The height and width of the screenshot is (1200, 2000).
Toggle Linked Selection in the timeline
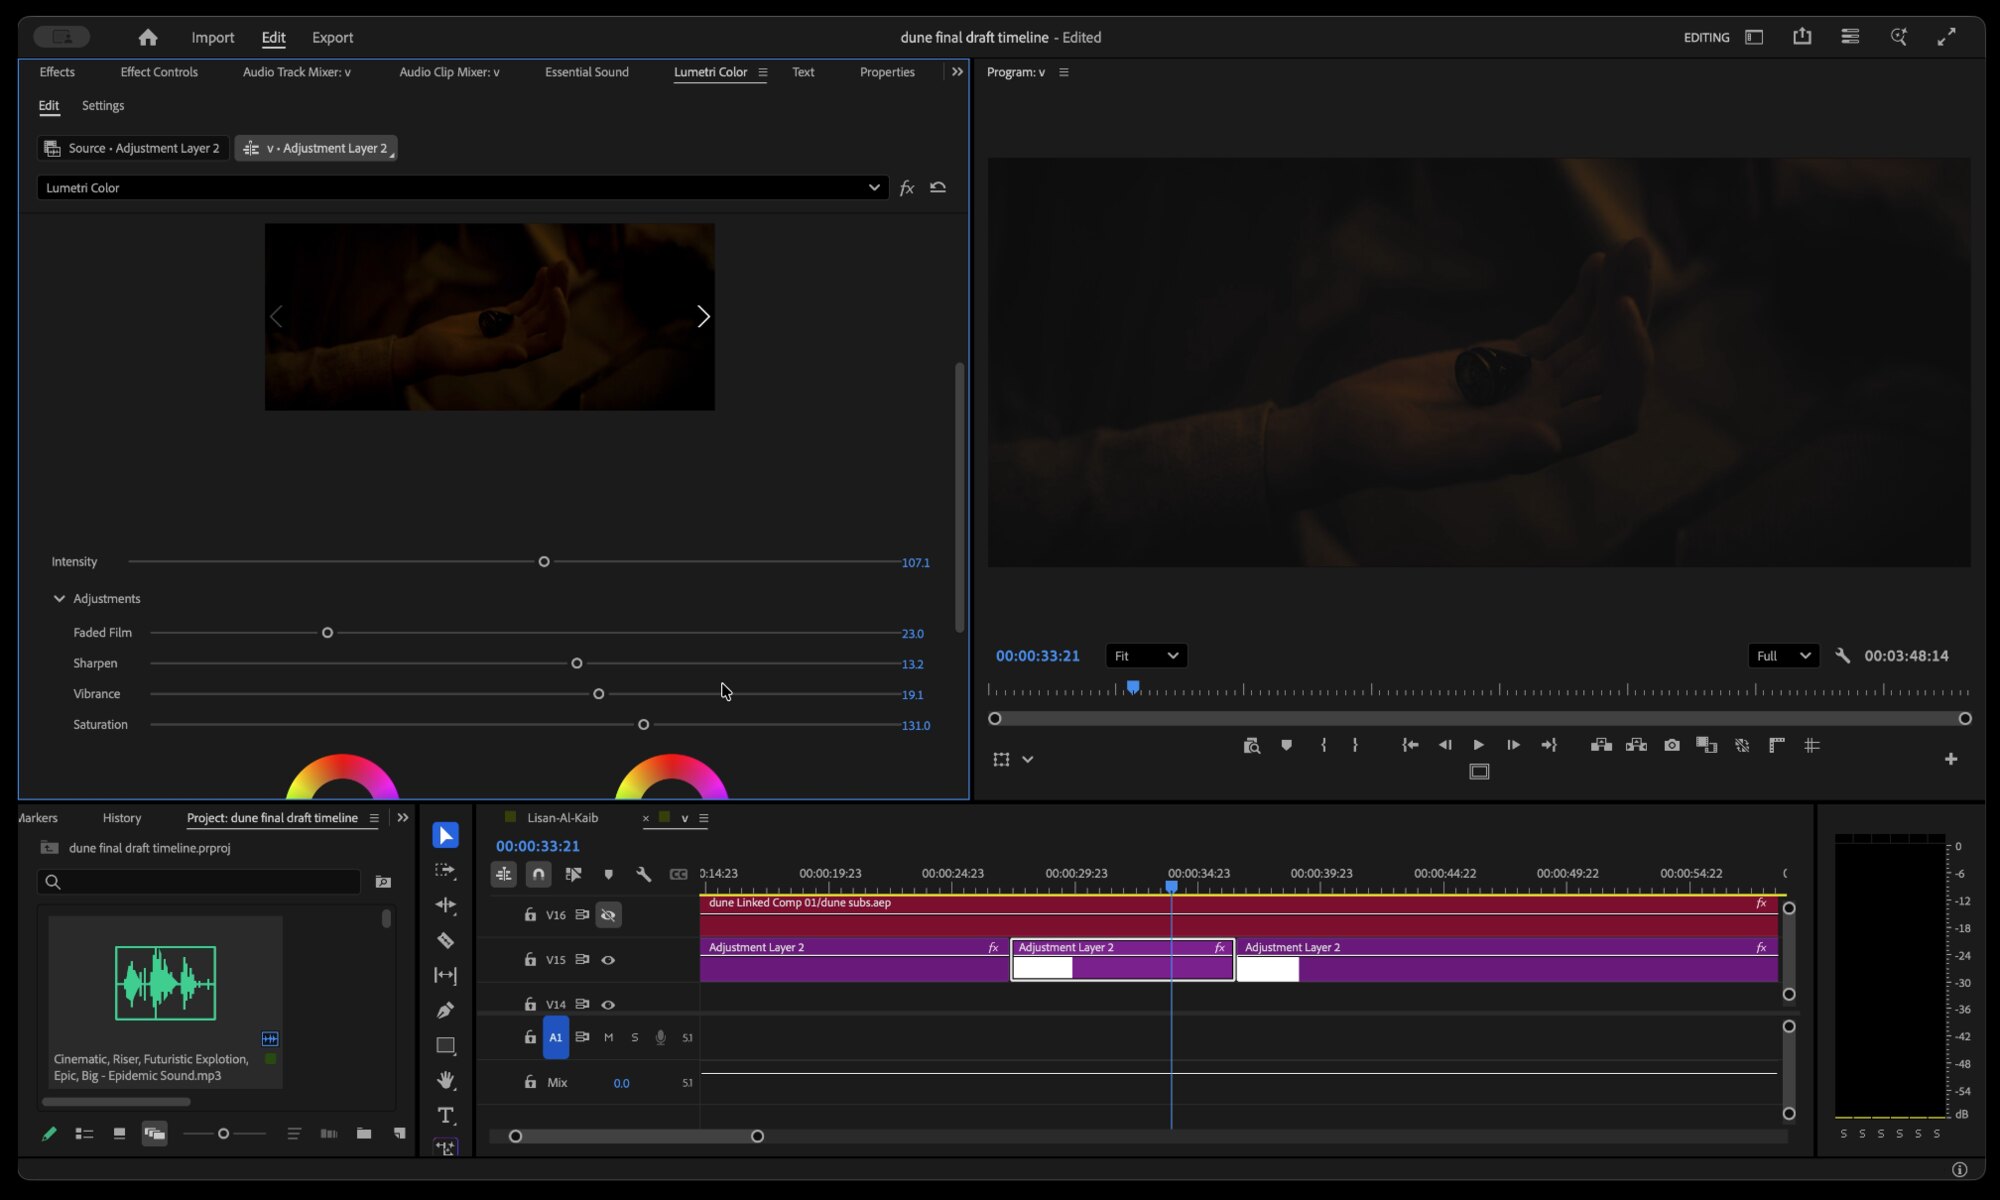(573, 874)
